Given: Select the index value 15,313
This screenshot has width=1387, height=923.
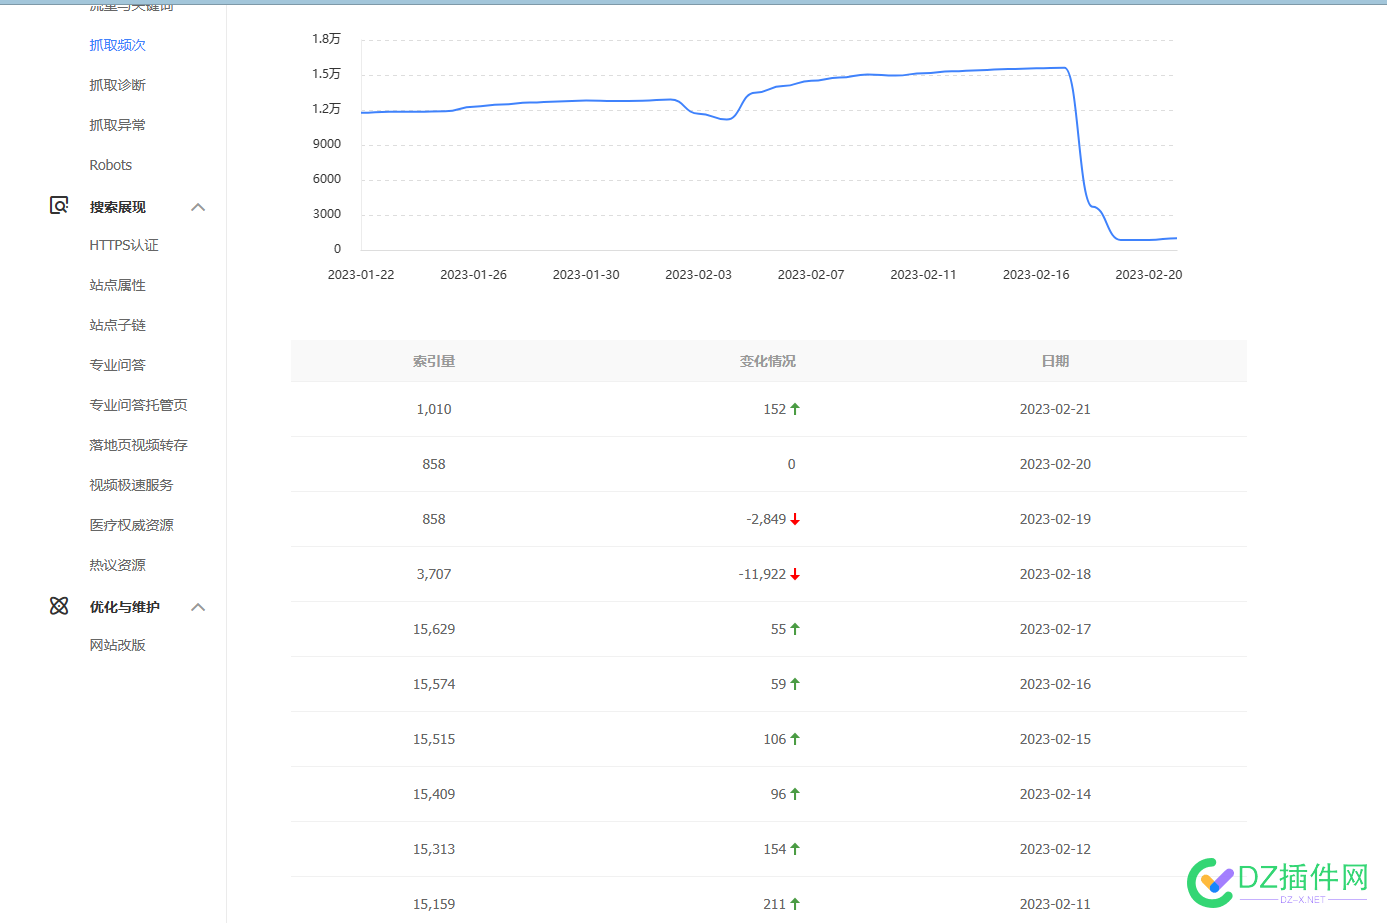Looking at the screenshot, I should [x=434, y=849].
